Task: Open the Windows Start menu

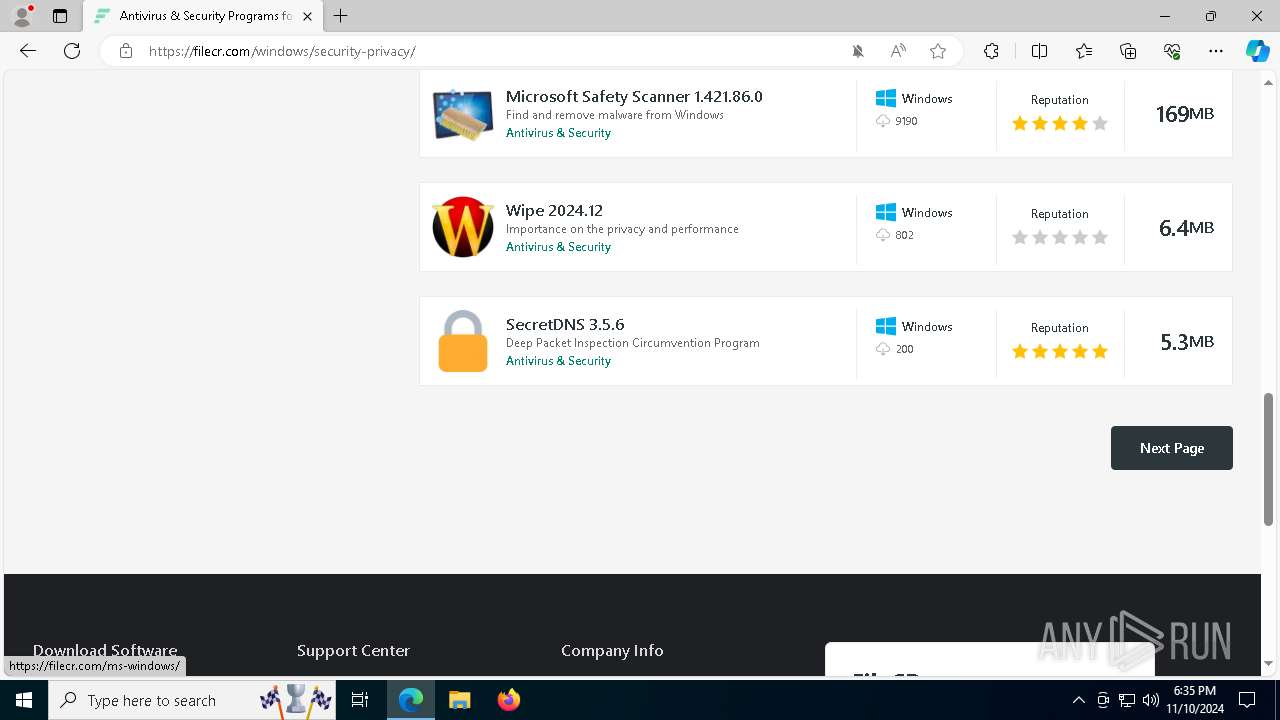Action: pyautogui.click(x=24, y=700)
